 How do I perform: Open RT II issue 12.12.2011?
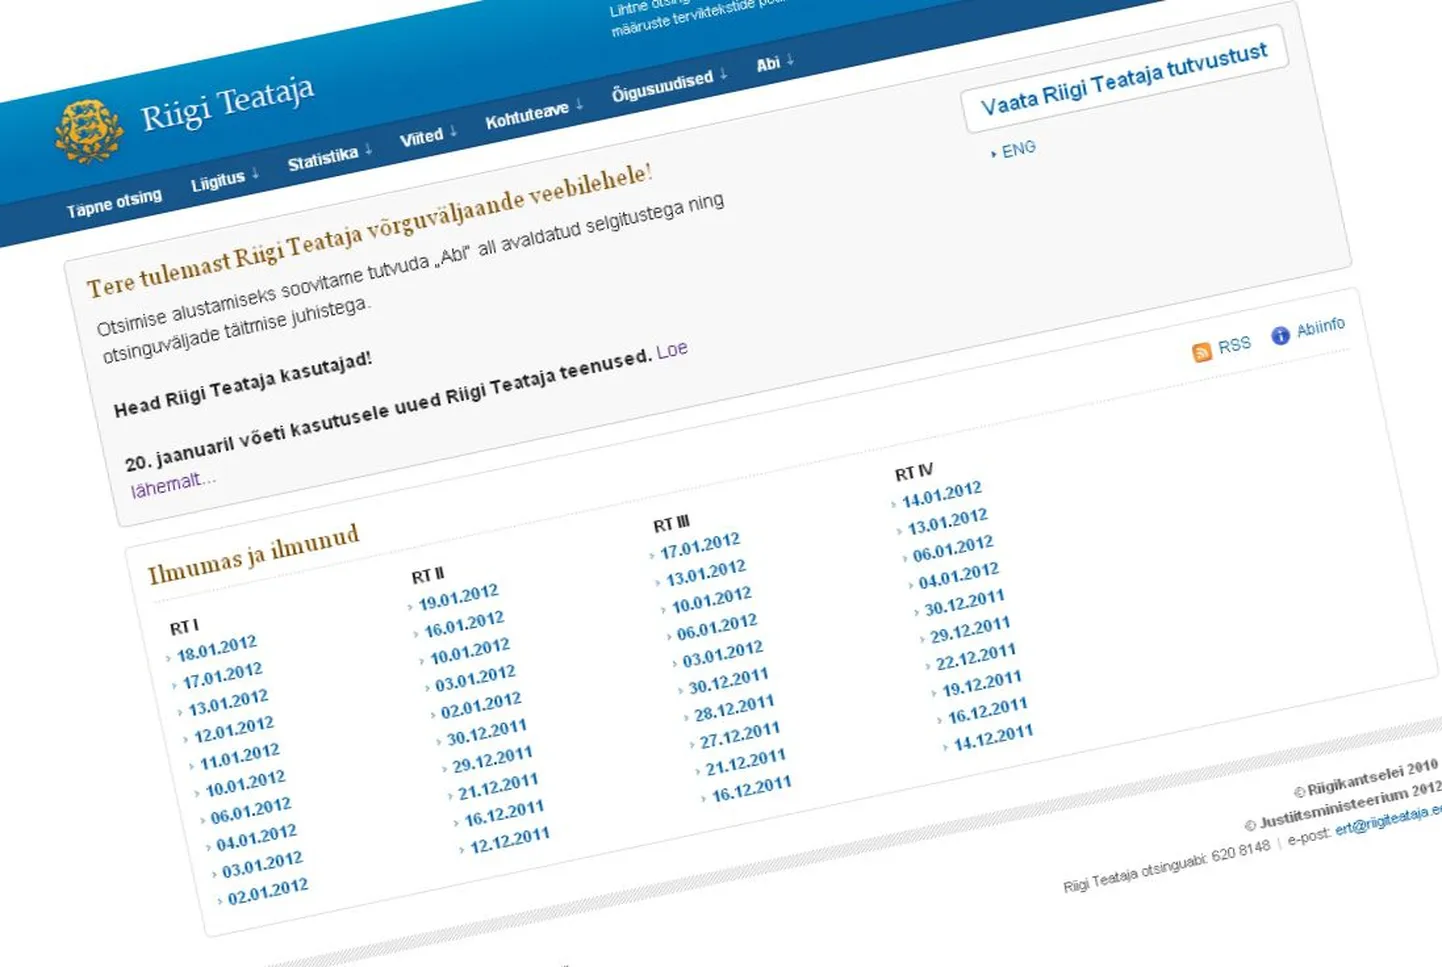pyautogui.click(x=510, y=840)
